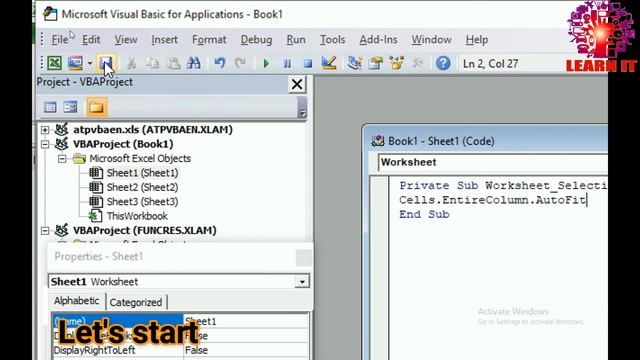
Task: Select Sheet3 (Sheet3) in project tree
Action: [142, 202]
